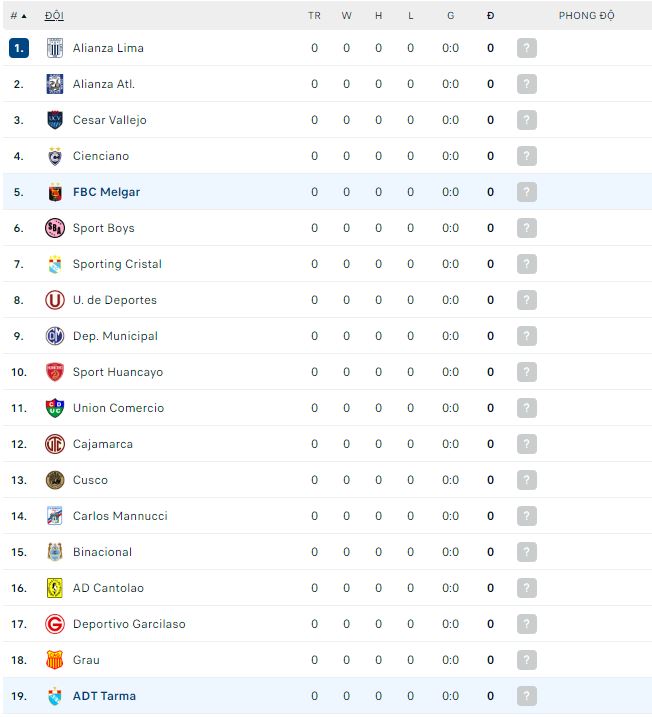
Task: Click Cienciano's form question-mark box
Action: [527, 156]
